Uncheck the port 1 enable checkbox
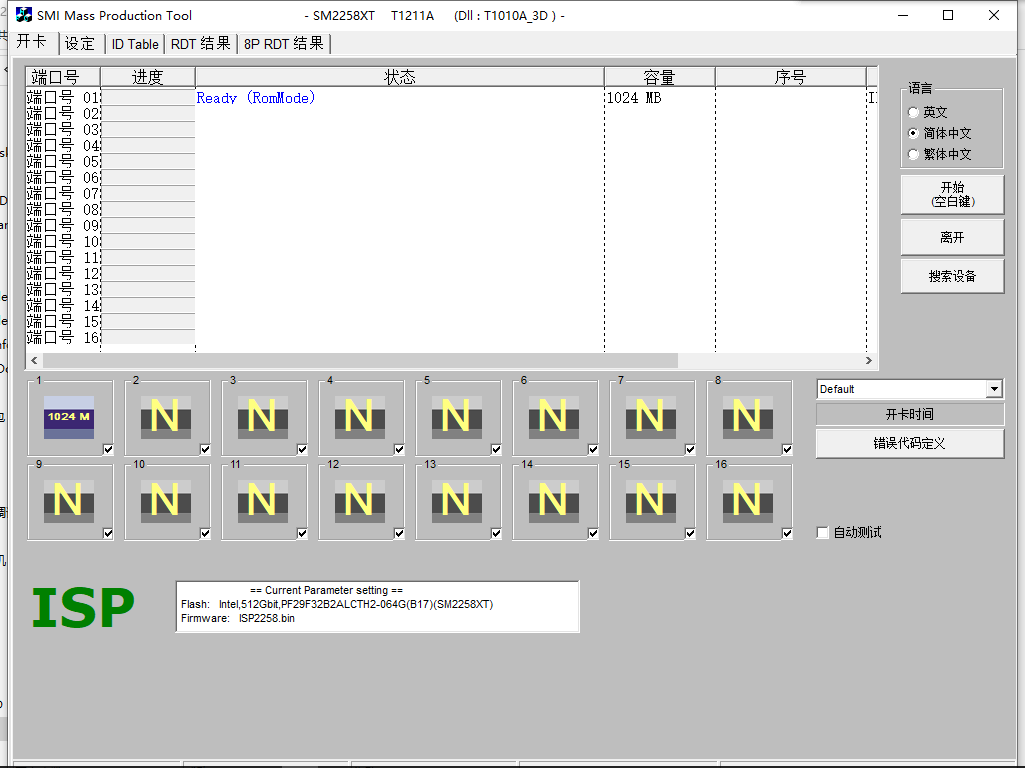The height and width of the screenshot is (768, 1025). pyautogui.click(x=108, y=449)
